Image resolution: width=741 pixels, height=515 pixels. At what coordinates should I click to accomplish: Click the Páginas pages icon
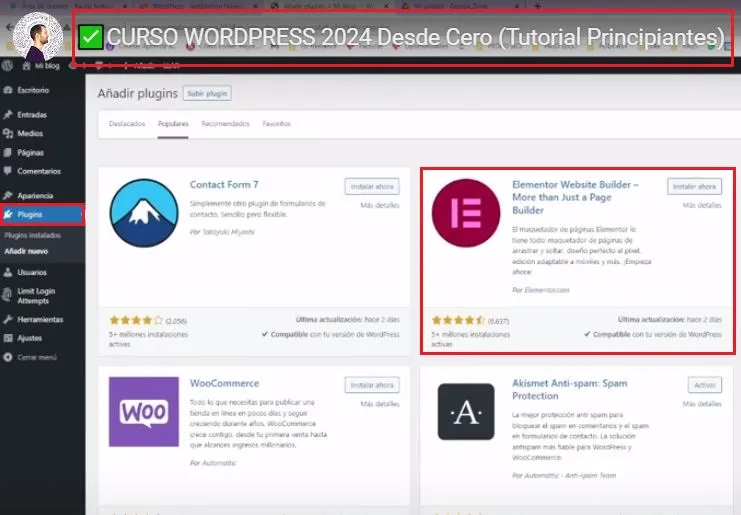point(8,153)
